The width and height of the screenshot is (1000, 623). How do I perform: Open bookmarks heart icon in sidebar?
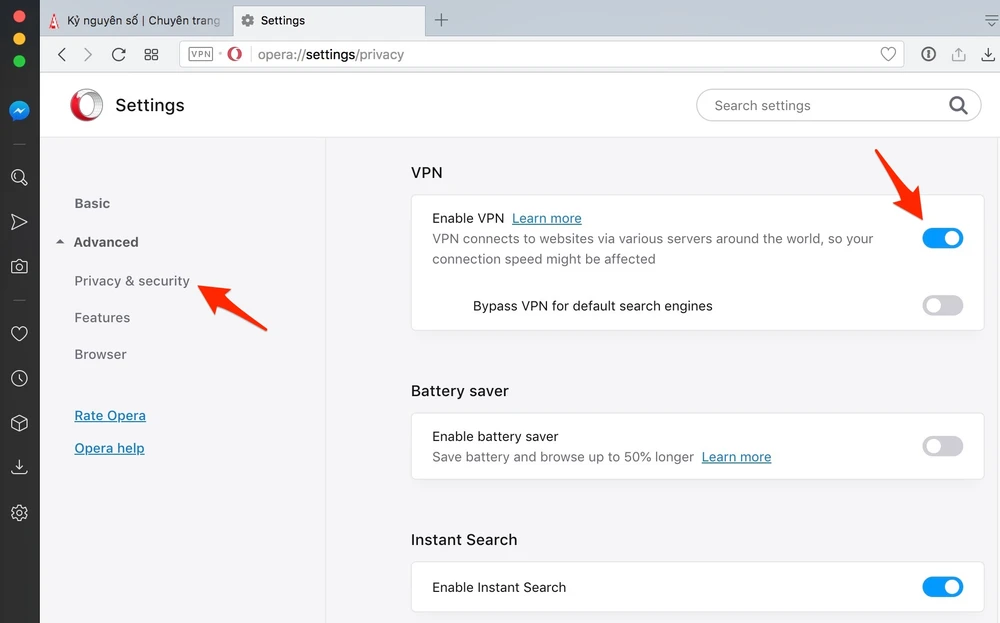coord(19,334)
